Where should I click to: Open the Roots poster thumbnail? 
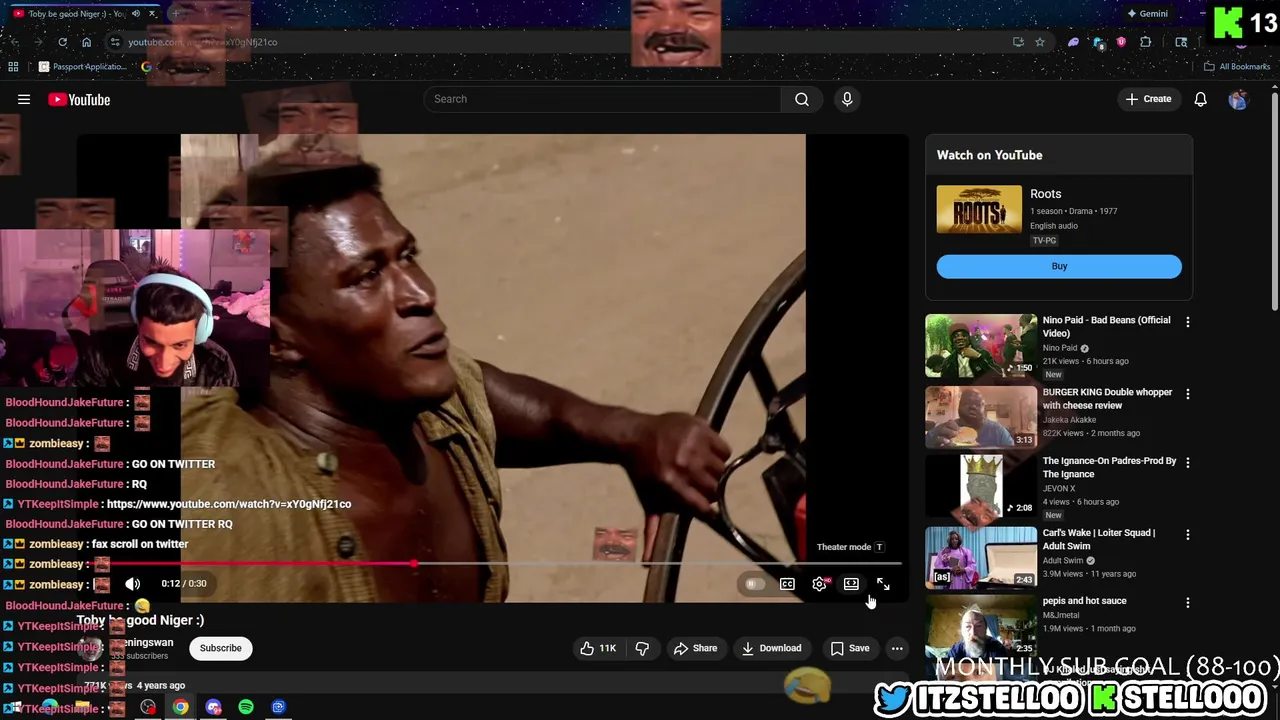[x=979, y=209]
